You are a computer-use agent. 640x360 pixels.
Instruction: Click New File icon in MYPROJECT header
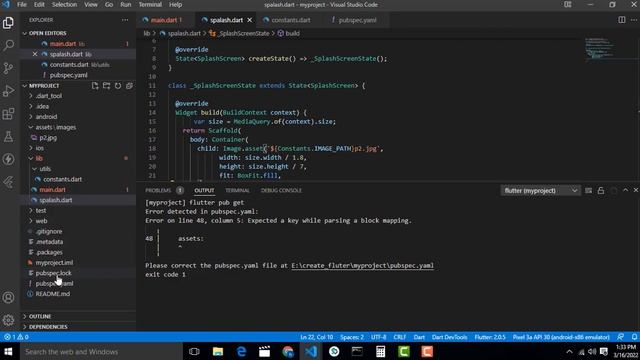coord(95,86)
